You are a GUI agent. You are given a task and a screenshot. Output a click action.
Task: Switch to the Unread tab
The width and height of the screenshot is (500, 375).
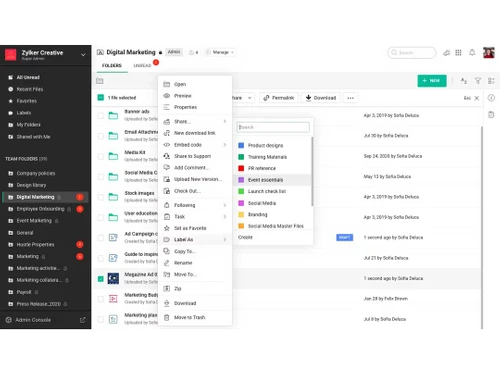pos(142,66)
